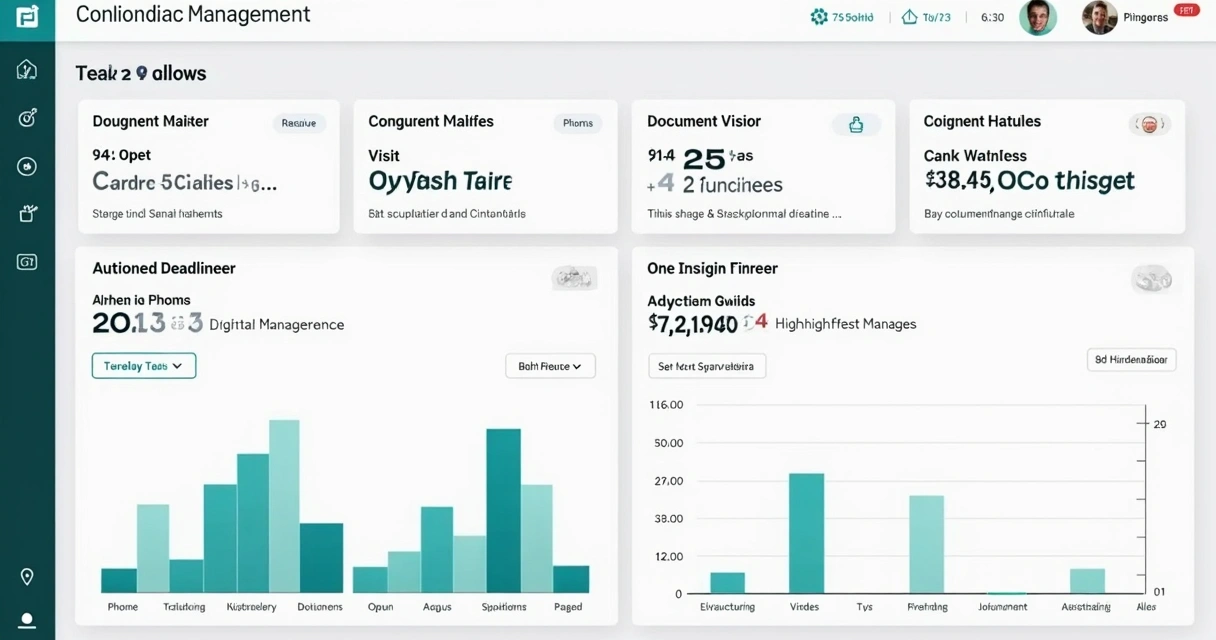Click the icon on One Insigin Finreer panel
Viewport: 1216px width, 640px height.
[1151, 278]
